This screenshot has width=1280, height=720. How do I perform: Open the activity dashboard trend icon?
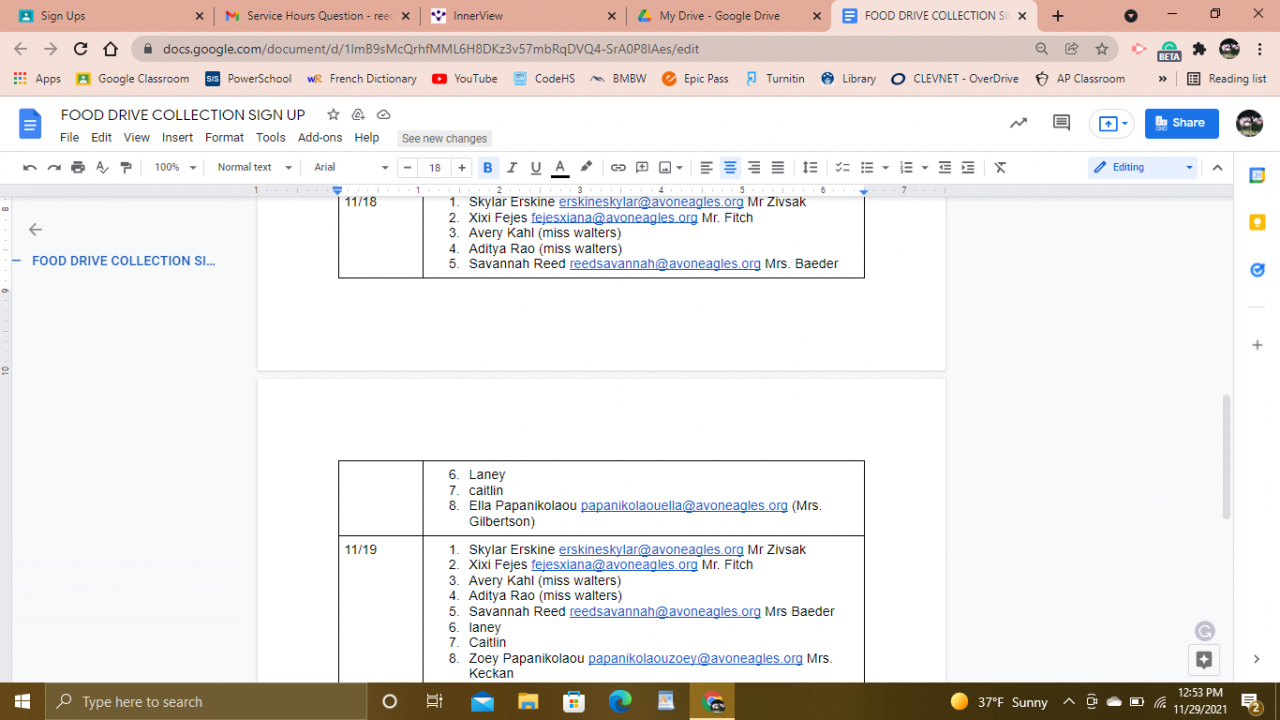coord(1018,123)
